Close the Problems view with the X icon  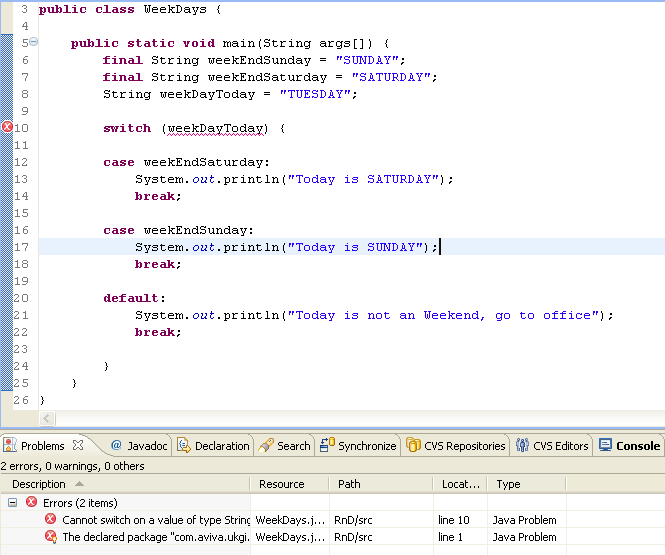(x=78, y=445)
